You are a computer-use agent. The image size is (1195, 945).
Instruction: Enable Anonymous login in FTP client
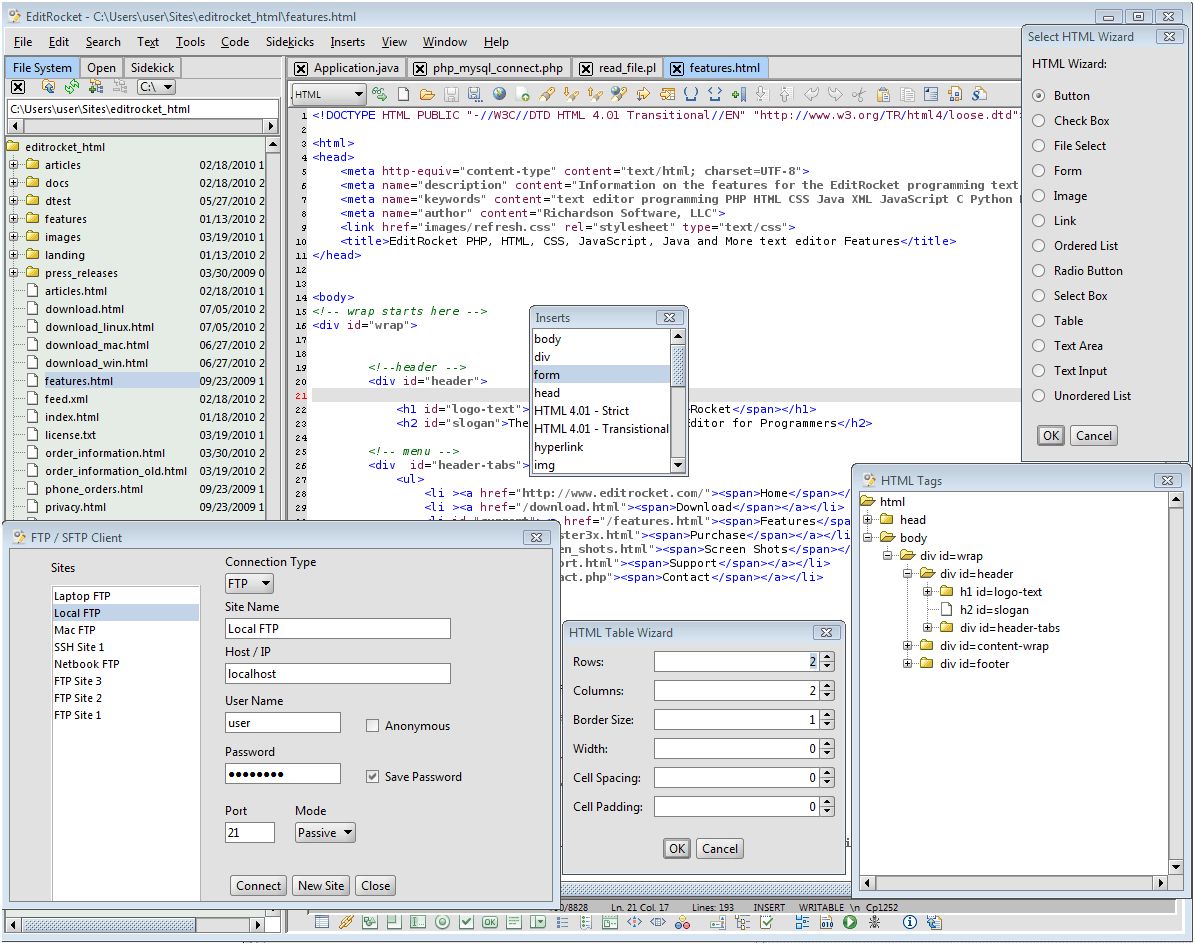[372, 725]
